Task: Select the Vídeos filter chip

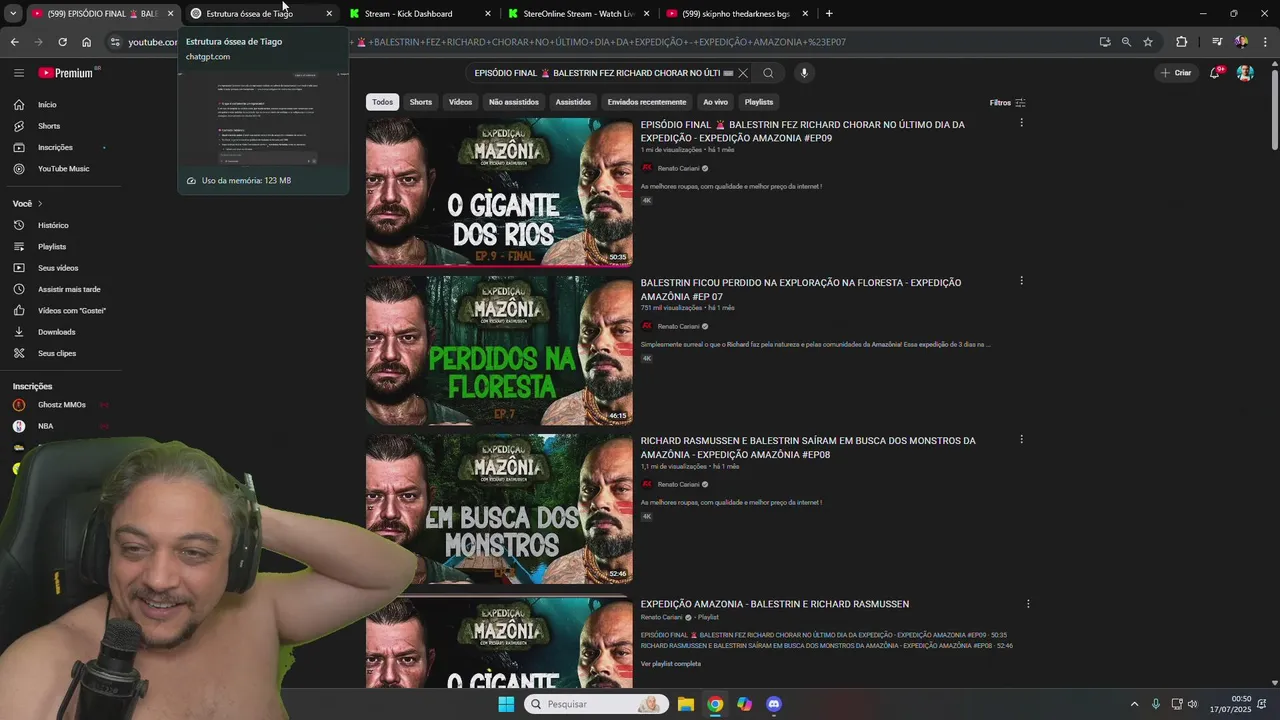Action: click(460, 102)
